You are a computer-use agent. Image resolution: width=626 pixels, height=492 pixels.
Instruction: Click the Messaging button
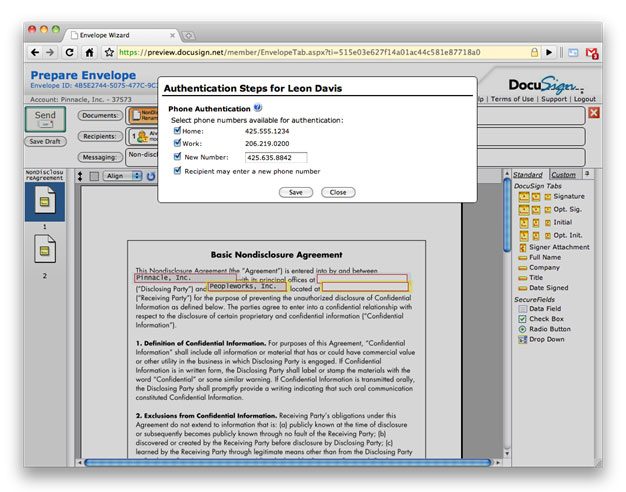coord(100,157)
